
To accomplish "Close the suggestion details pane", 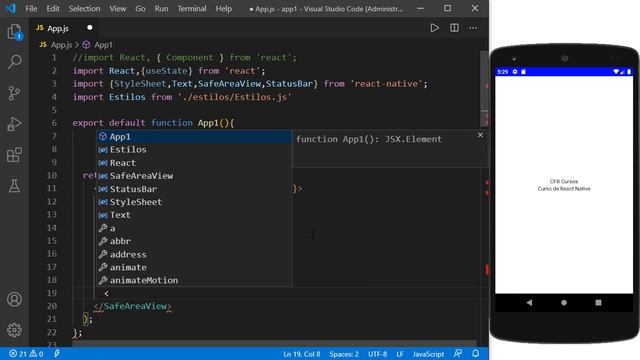I will [x=480, y=135].
